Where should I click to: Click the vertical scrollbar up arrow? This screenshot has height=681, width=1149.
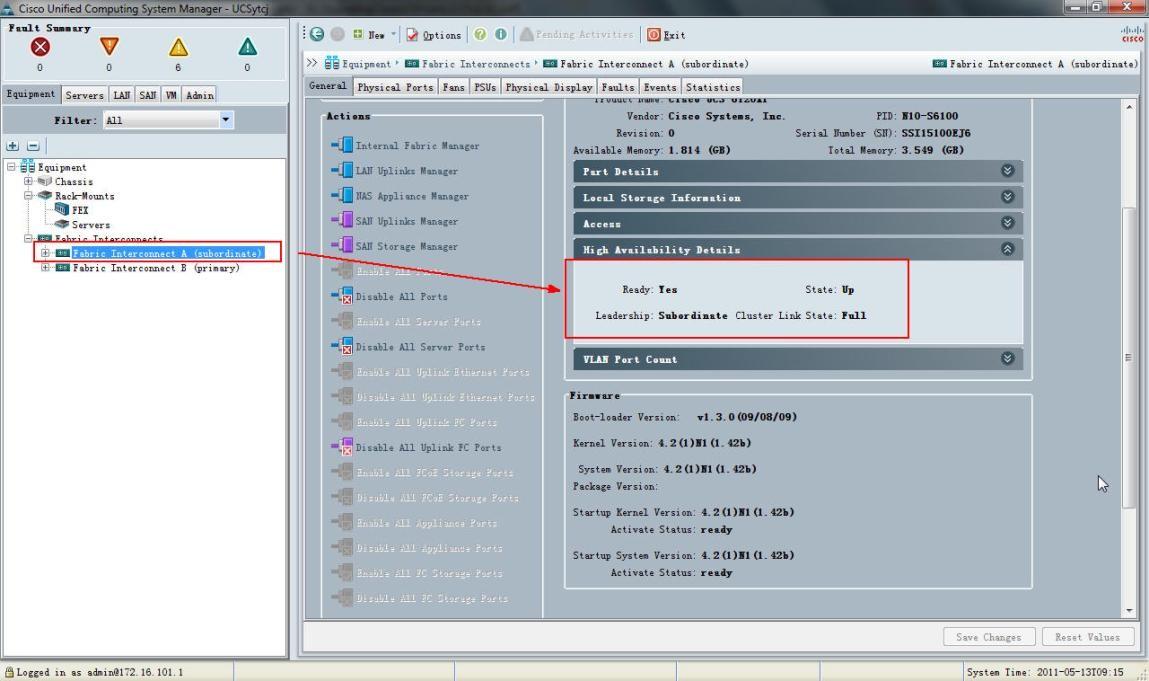pos(1128,107)
